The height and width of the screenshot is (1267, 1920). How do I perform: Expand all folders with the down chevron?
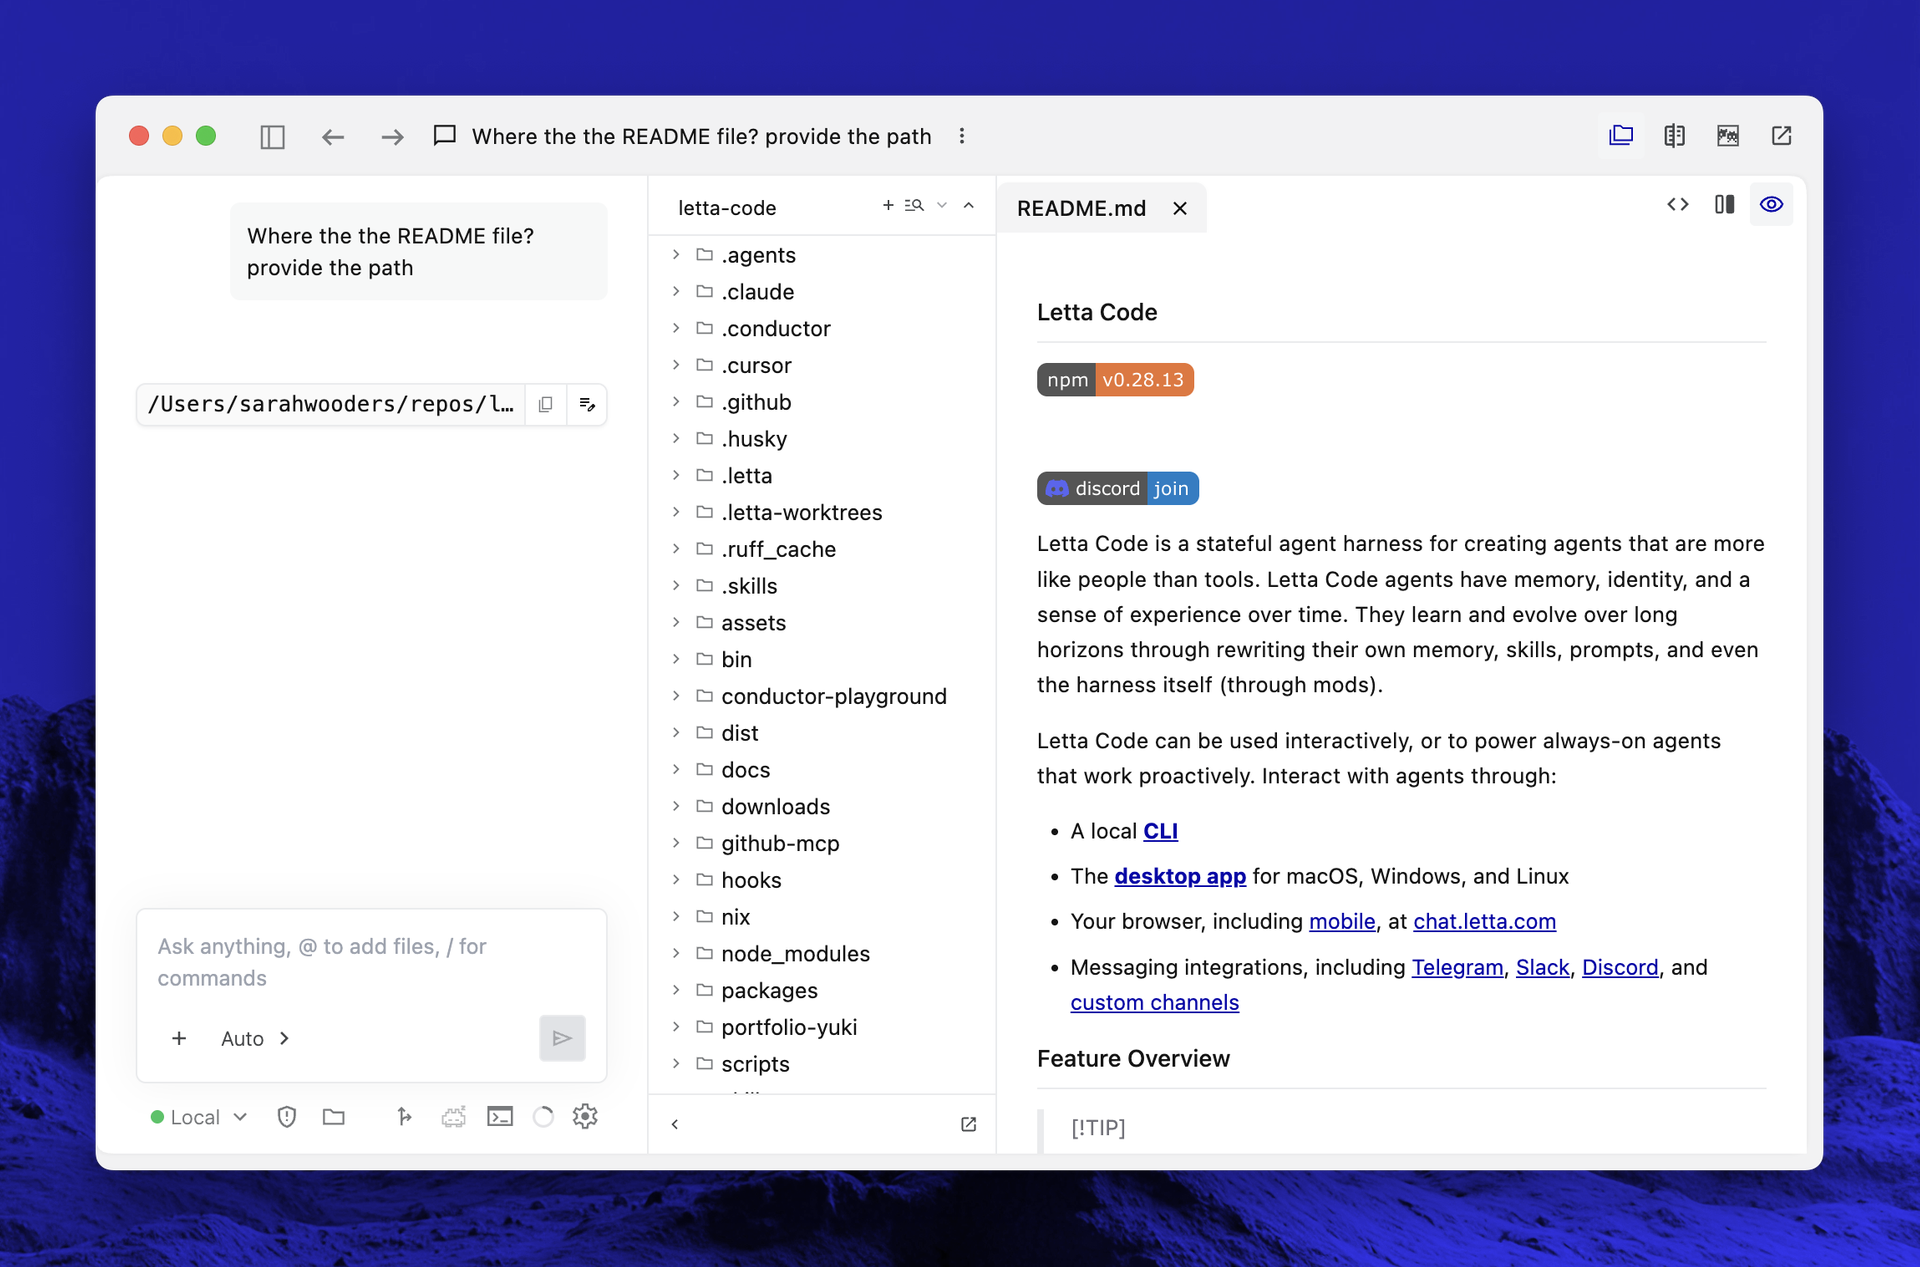click(x=942, y=205)
